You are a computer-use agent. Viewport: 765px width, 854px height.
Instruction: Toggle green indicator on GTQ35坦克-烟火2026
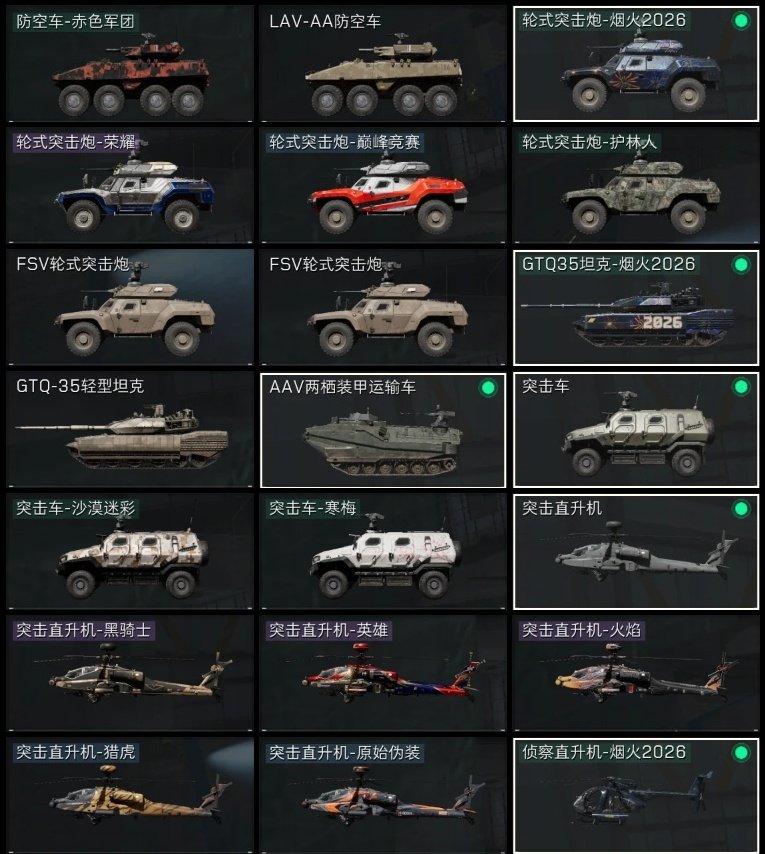coord(740,265)
